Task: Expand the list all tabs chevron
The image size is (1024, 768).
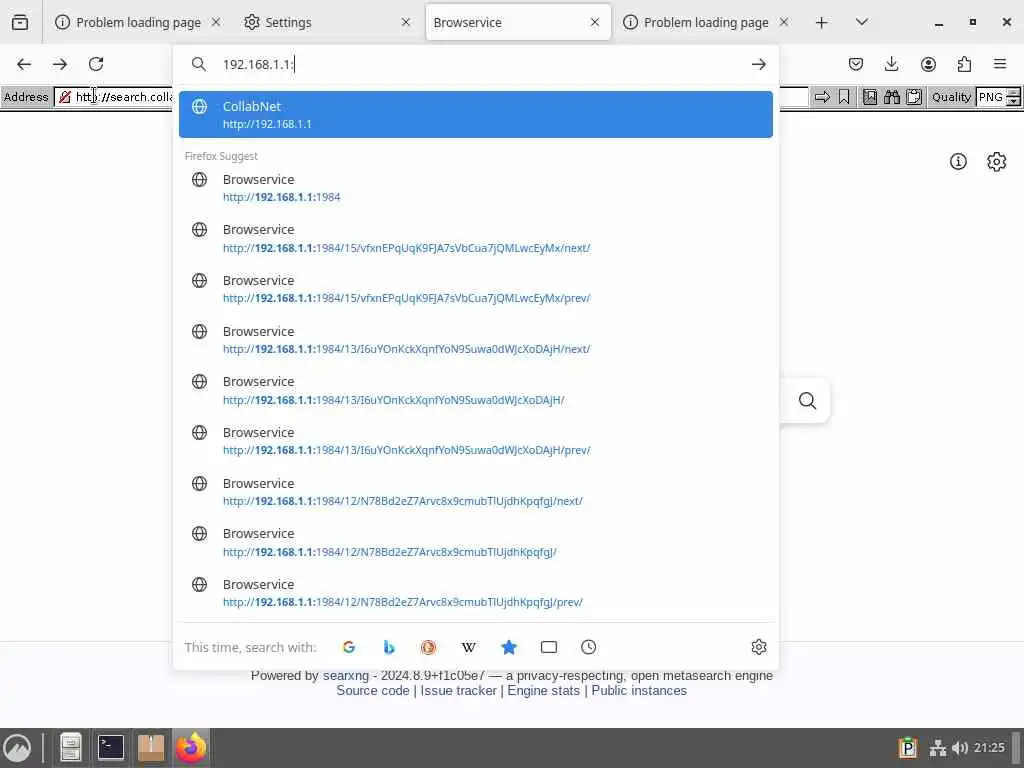Action: 861,22
